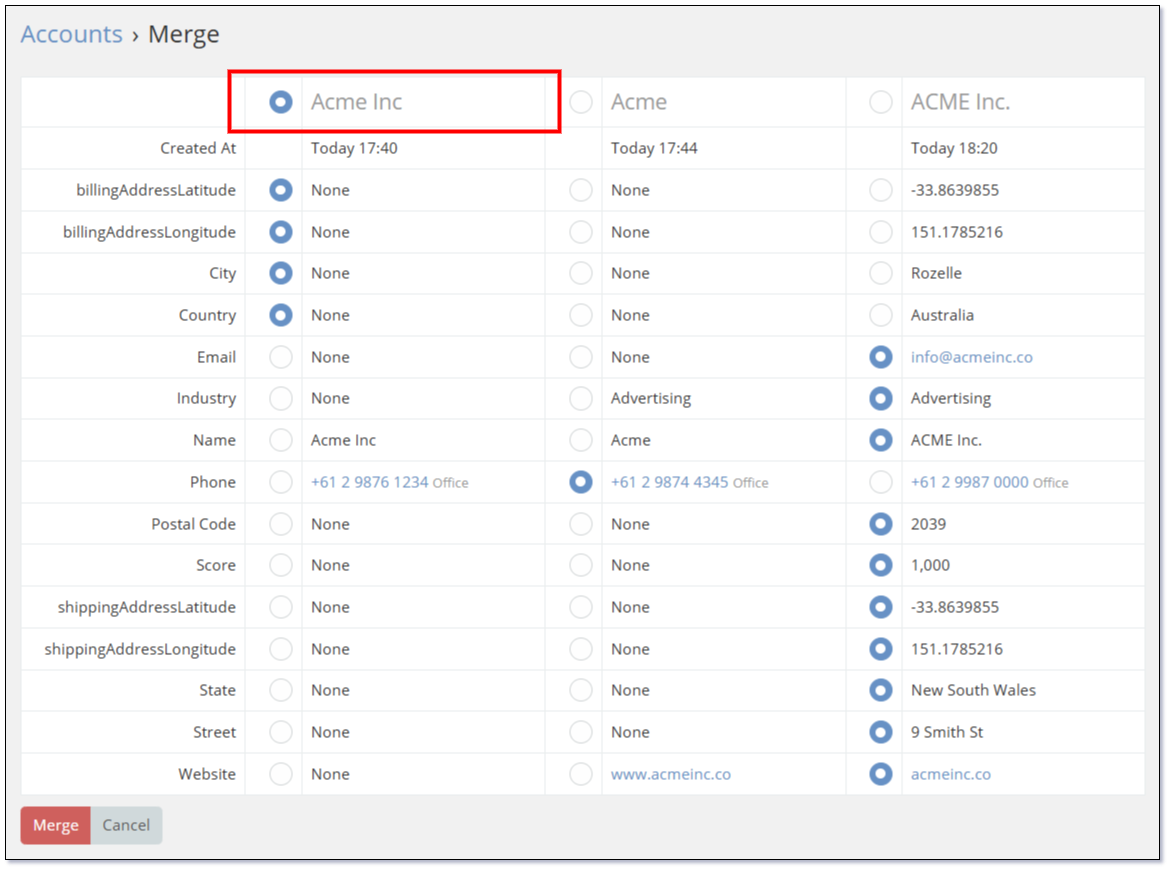Screen dimensions: 1171x870
Task: Select phone +61 2 9987 0000 radio button
Action: pos(880,482)
